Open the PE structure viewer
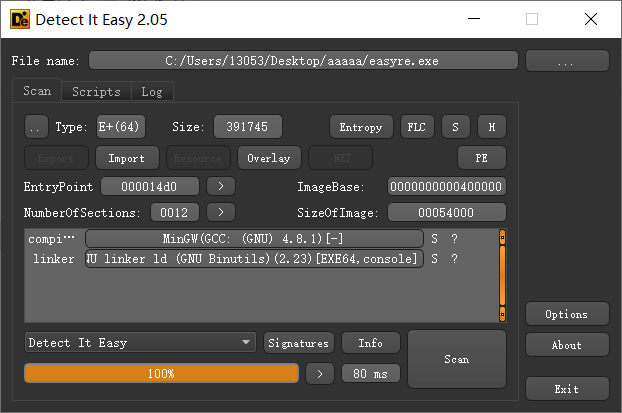Viewport: 622px width, 413px height. [x=481, y=158]
